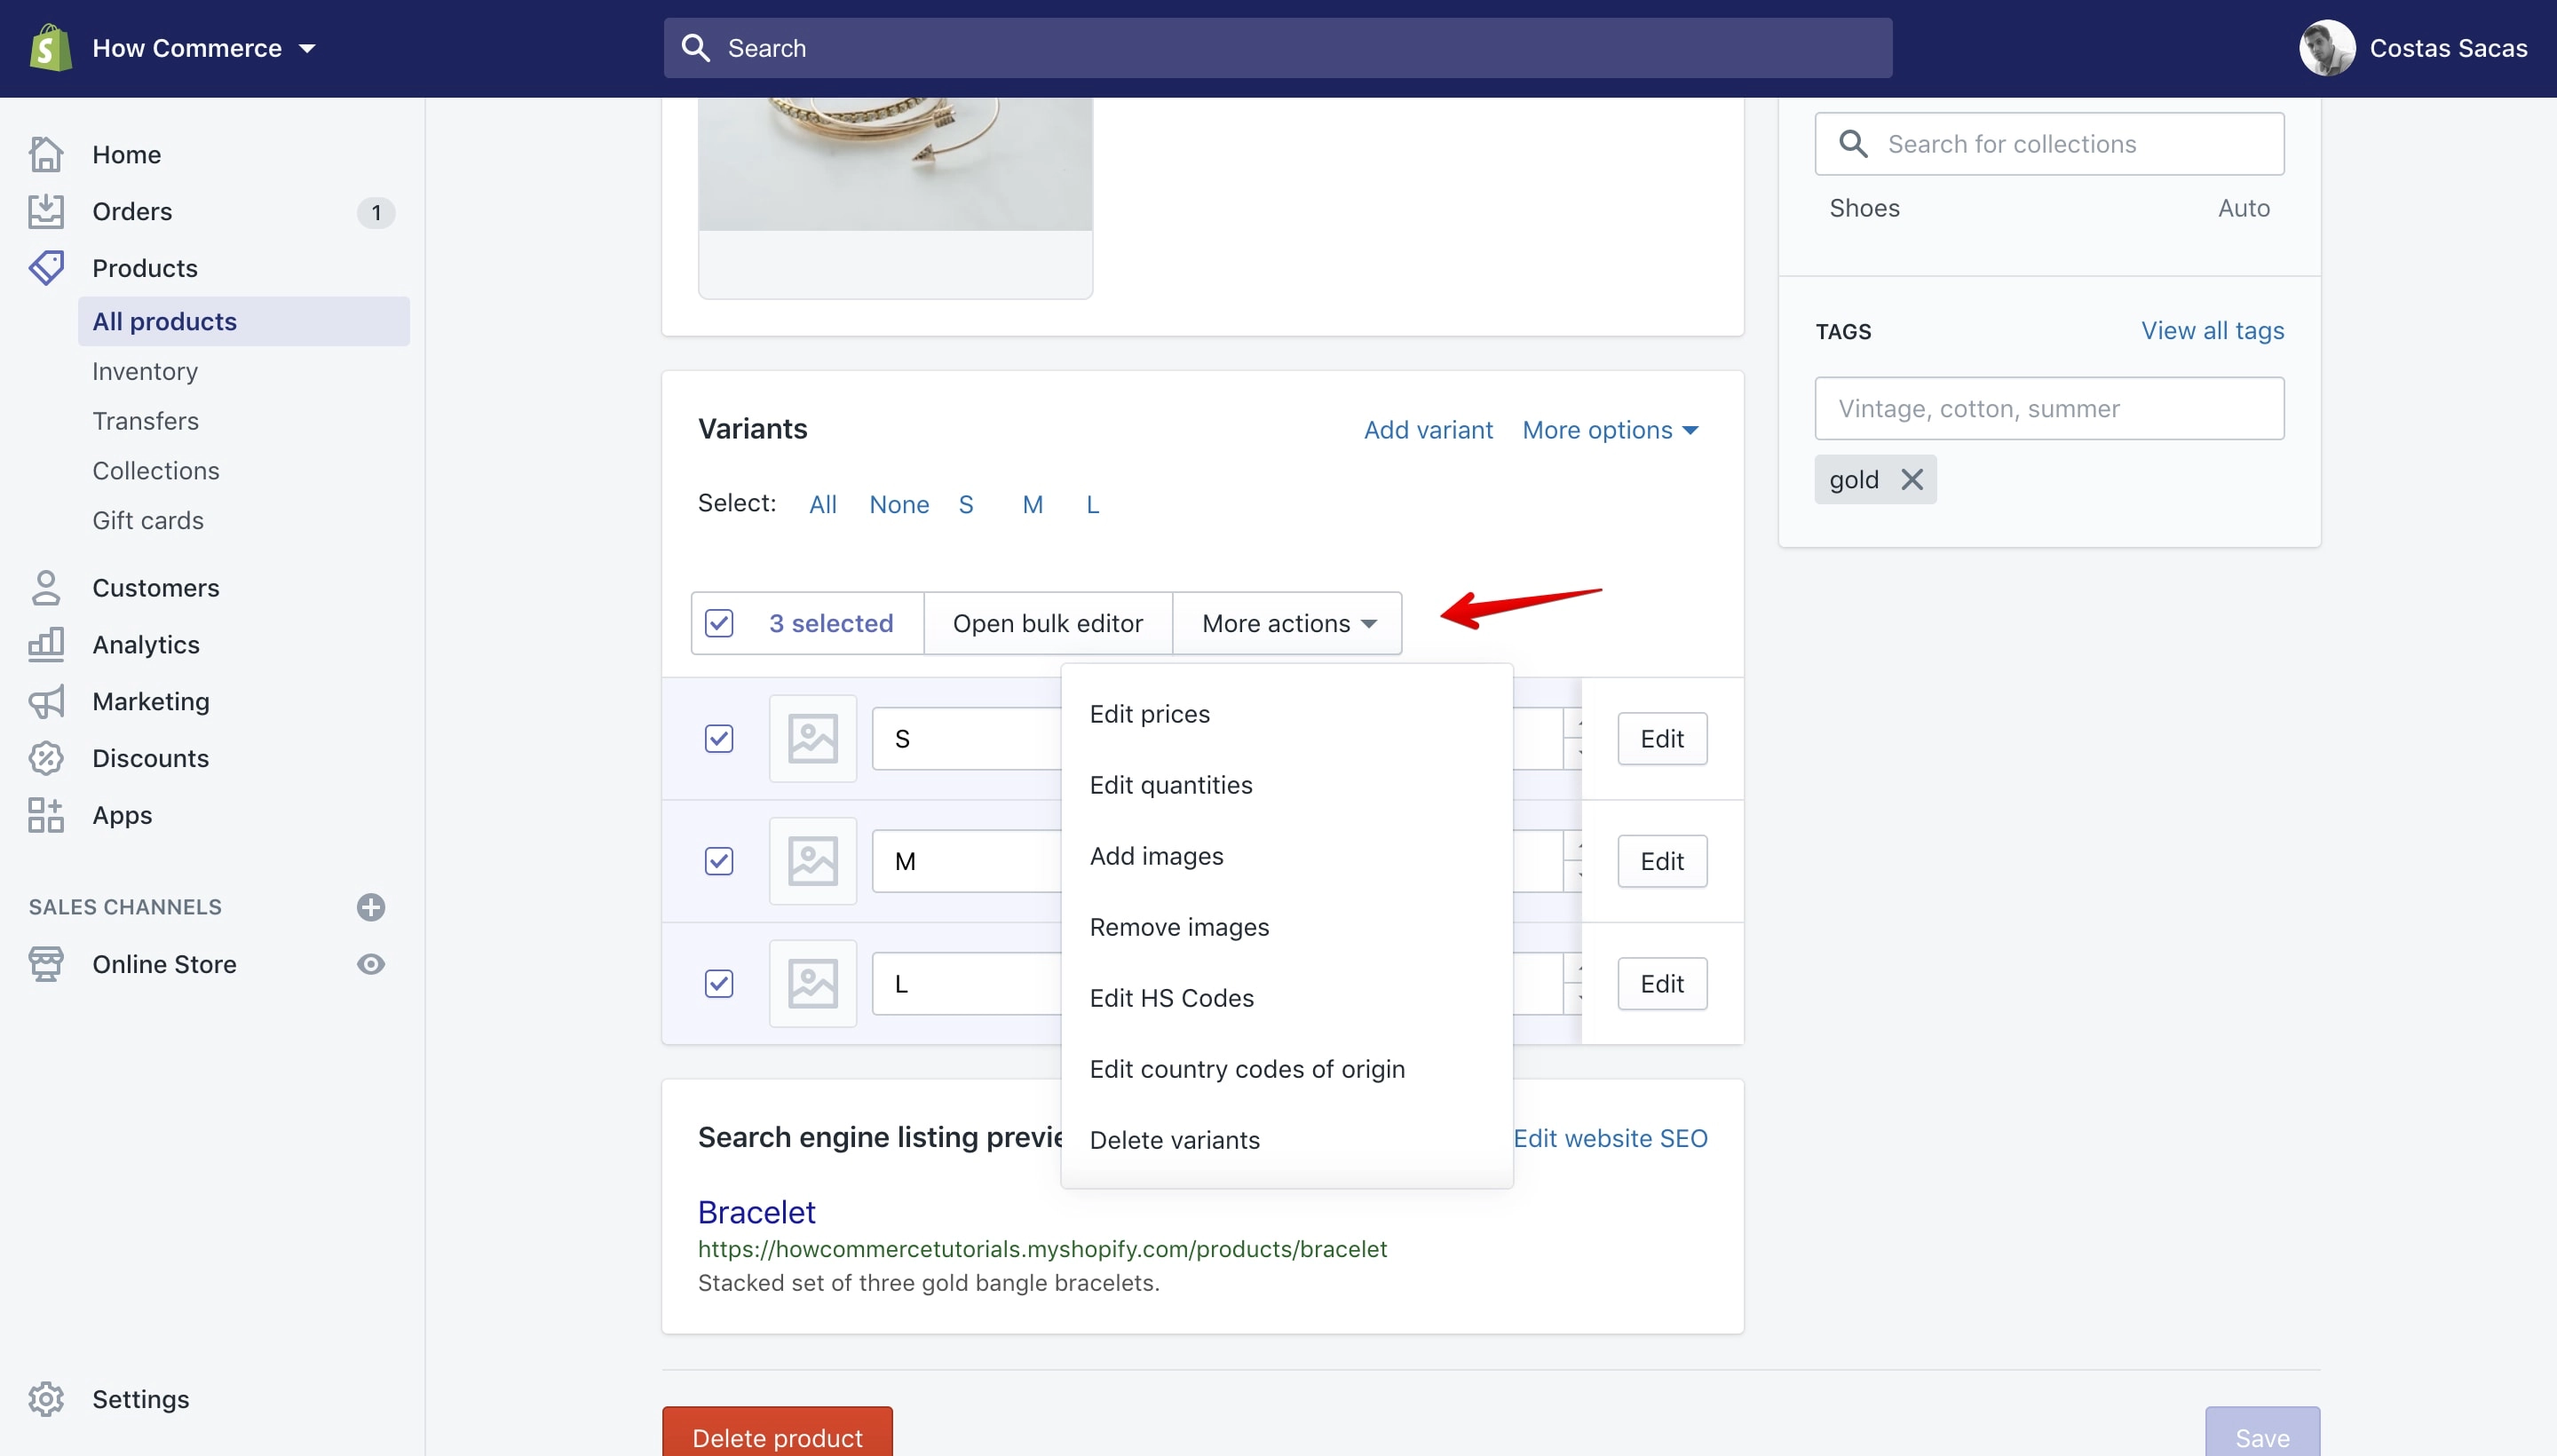The image size is (2557, 1456).
Task: Click image placeholder for M variant
Action: pyautogui.click(x=812, y=860)
